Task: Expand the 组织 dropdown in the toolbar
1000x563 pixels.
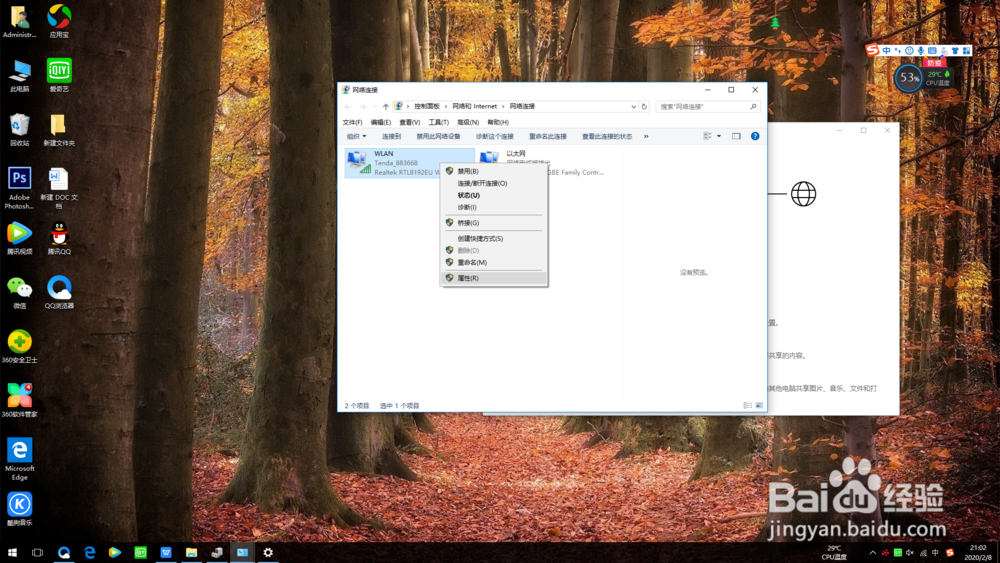Action: click(357, 136)
